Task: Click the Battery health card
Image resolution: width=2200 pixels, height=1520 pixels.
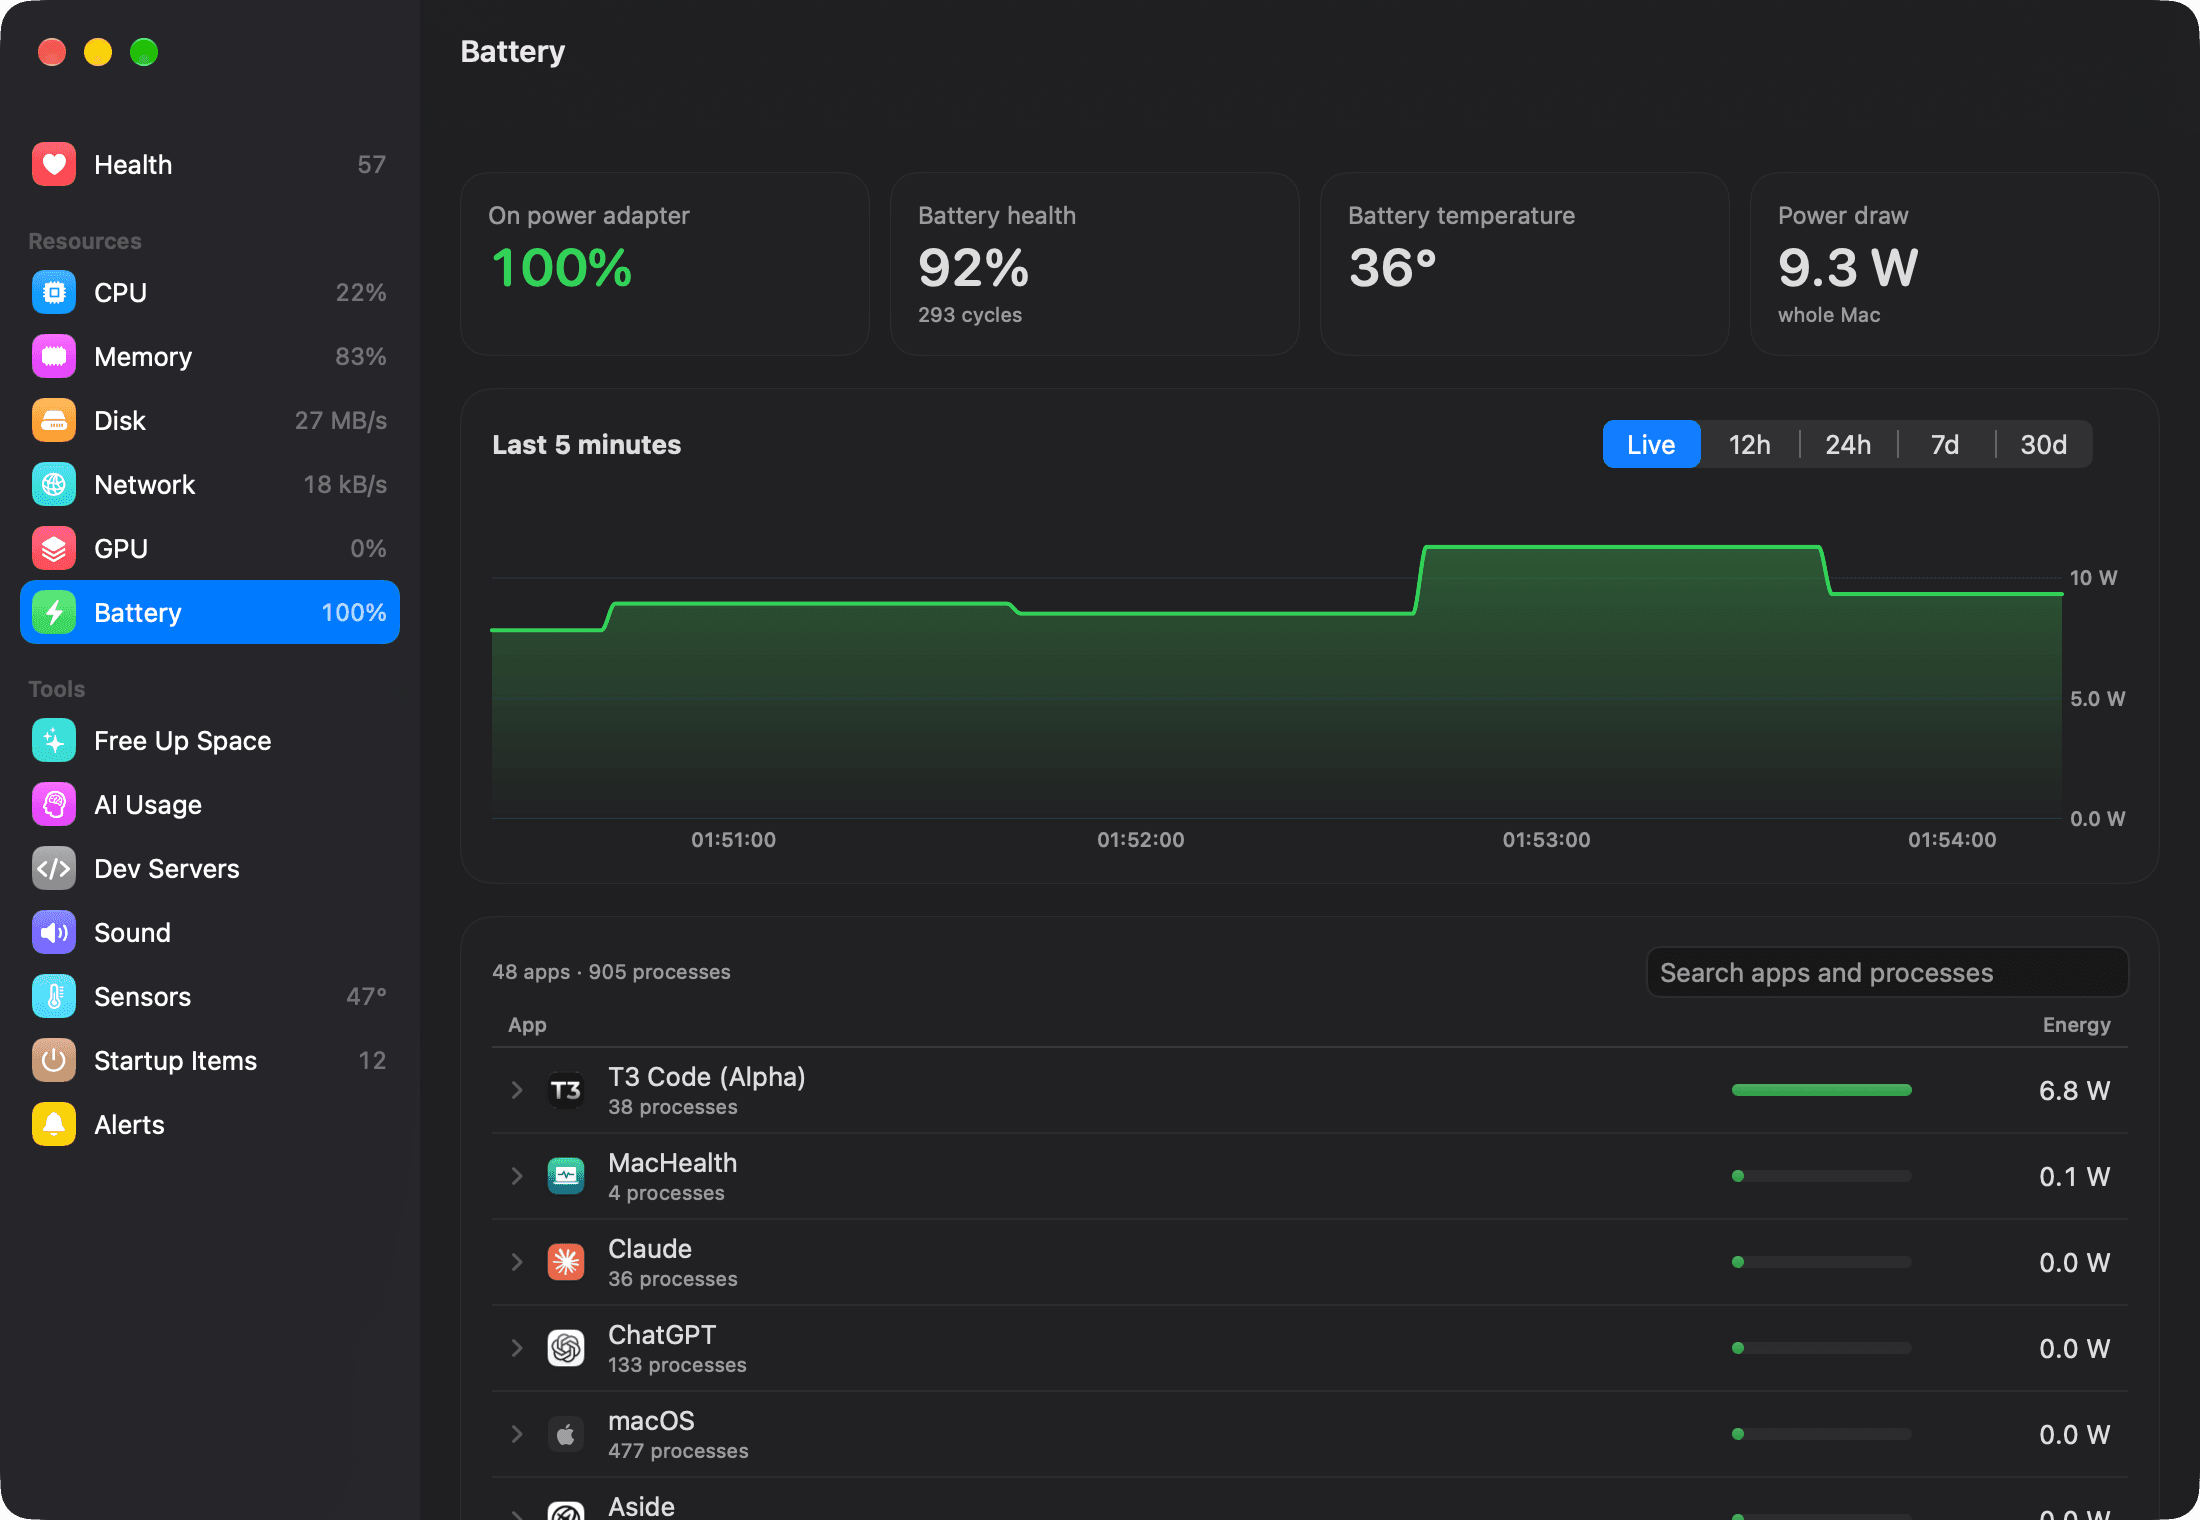Action: pyautogui.click(x=1094, y=264)
